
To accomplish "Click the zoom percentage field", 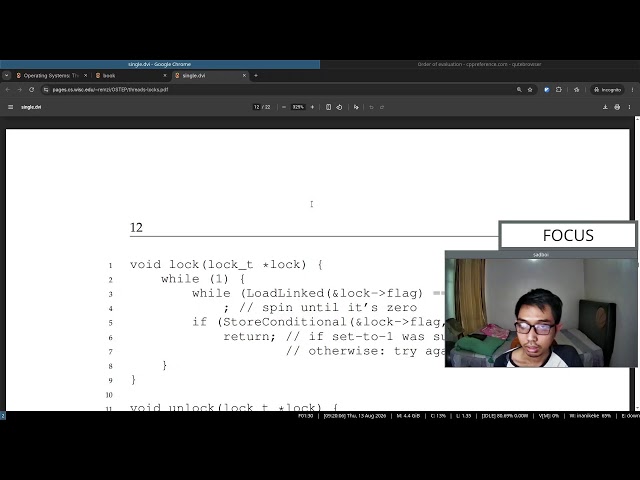I will tap(298, 107).
